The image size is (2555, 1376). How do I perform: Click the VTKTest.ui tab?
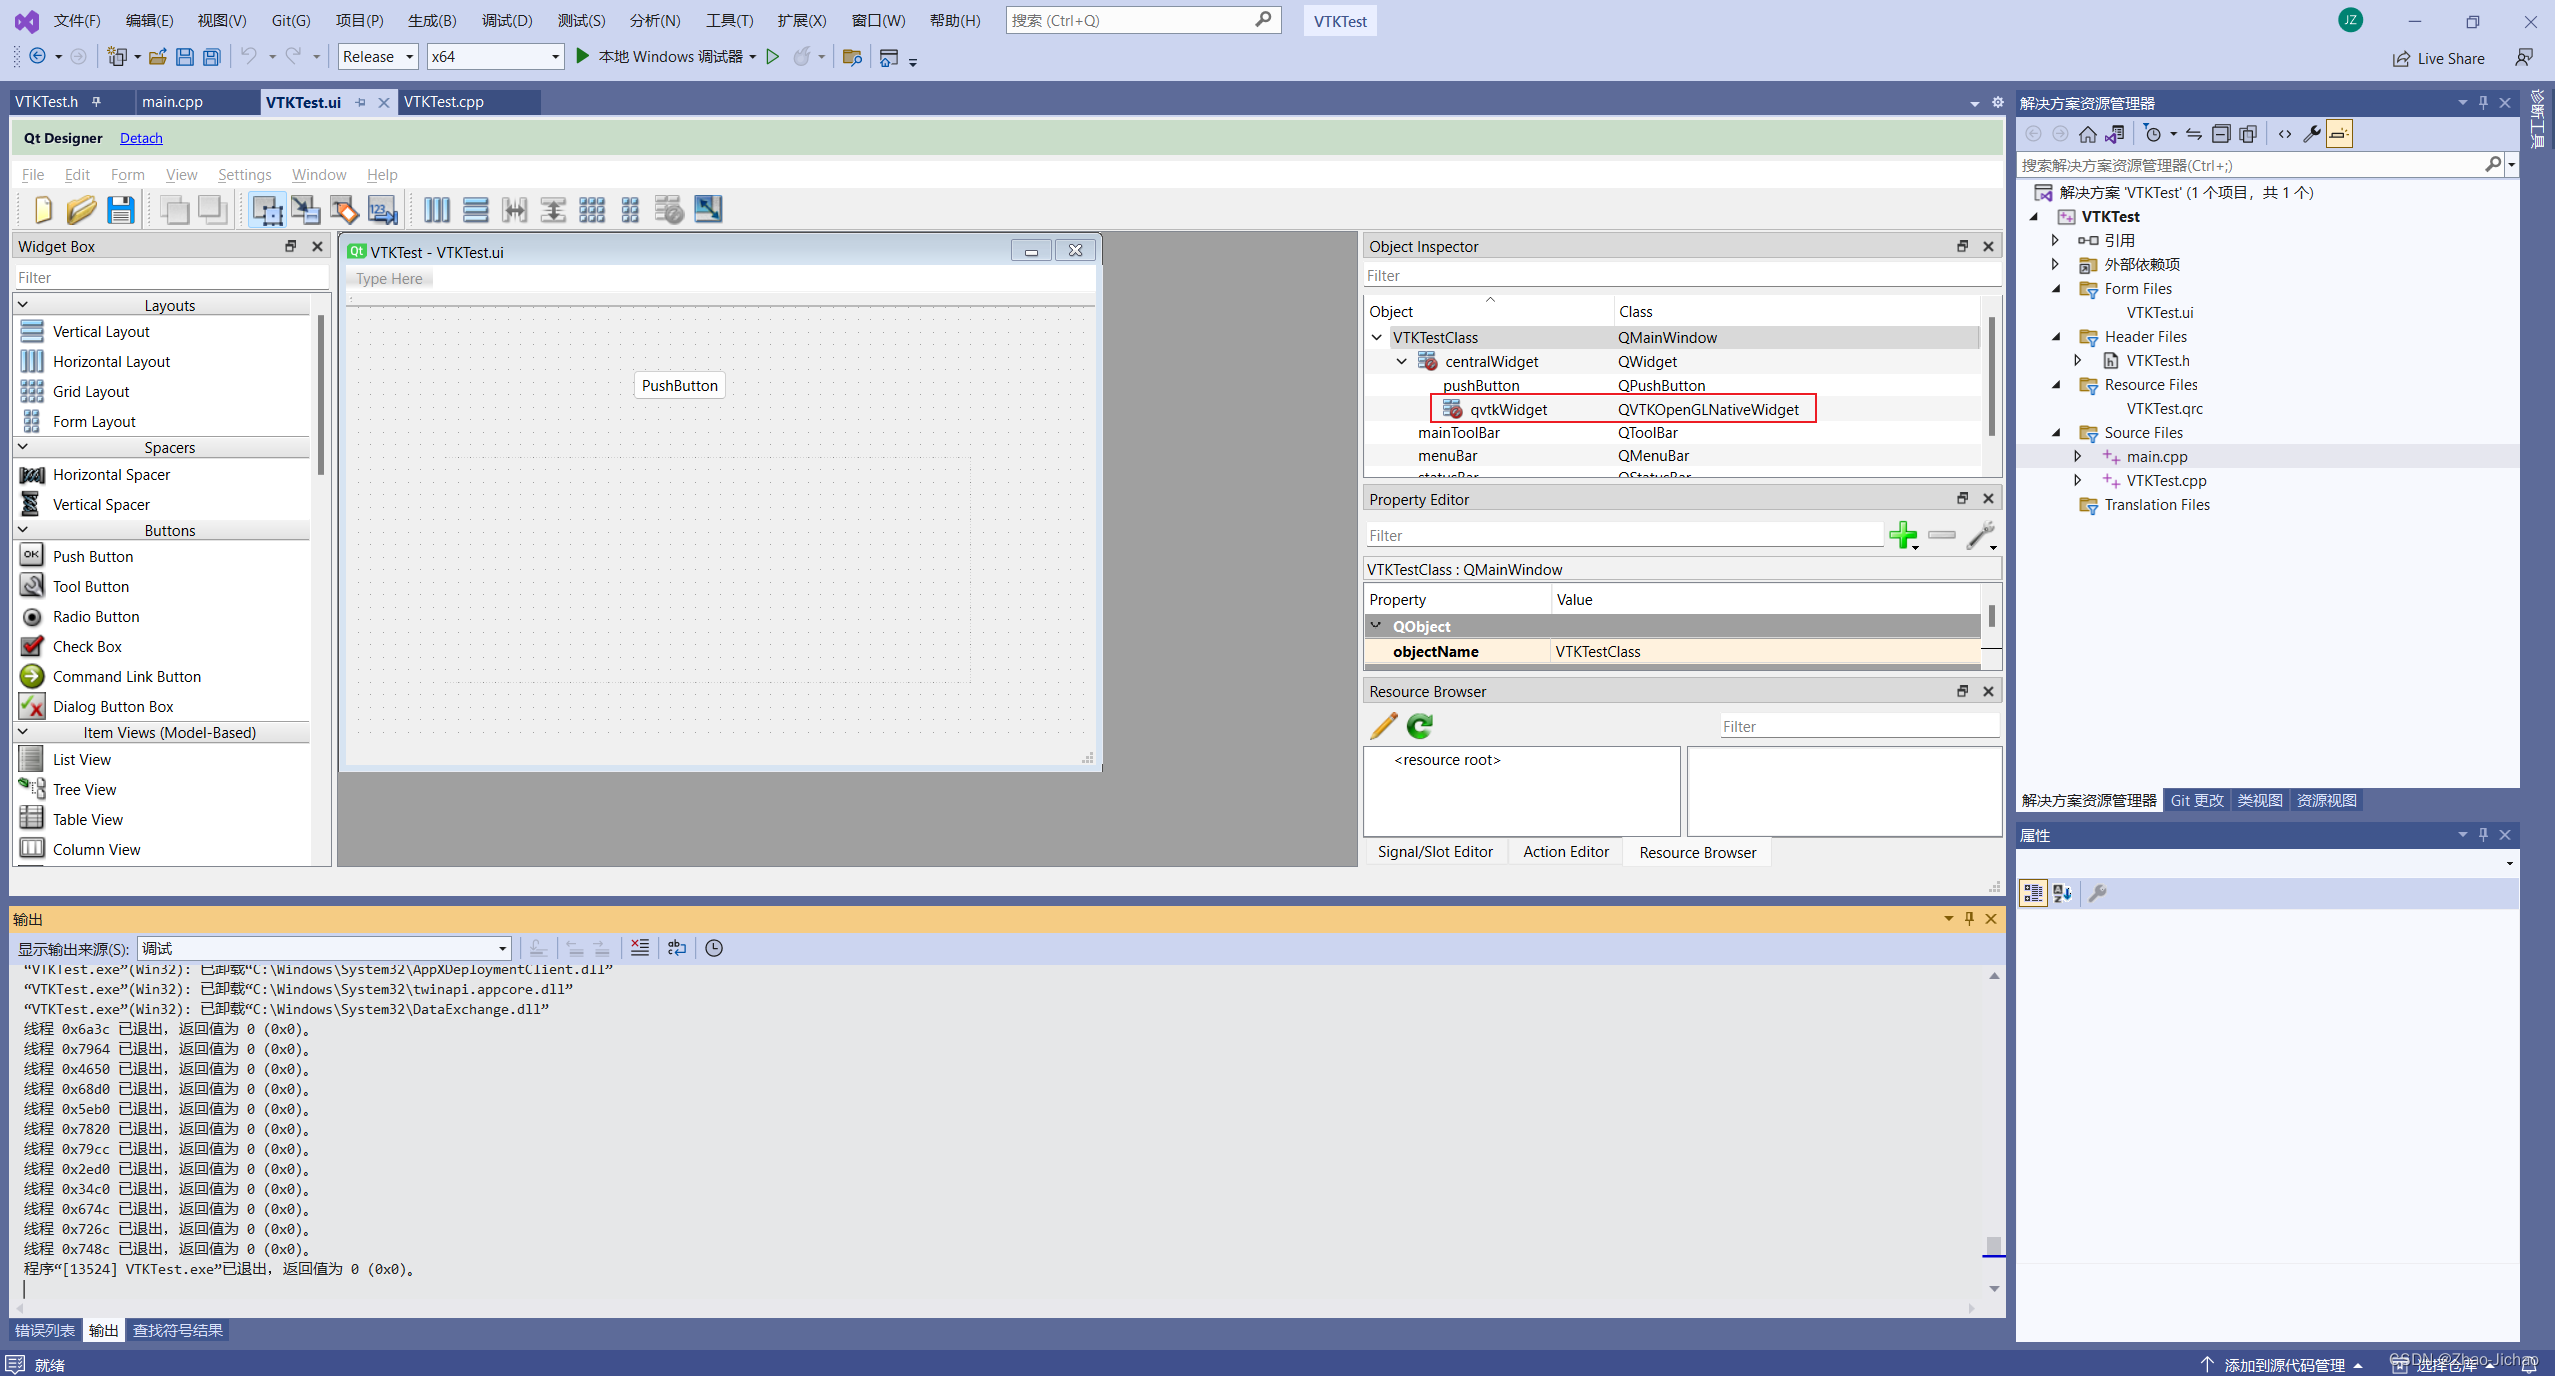point(303,102)
